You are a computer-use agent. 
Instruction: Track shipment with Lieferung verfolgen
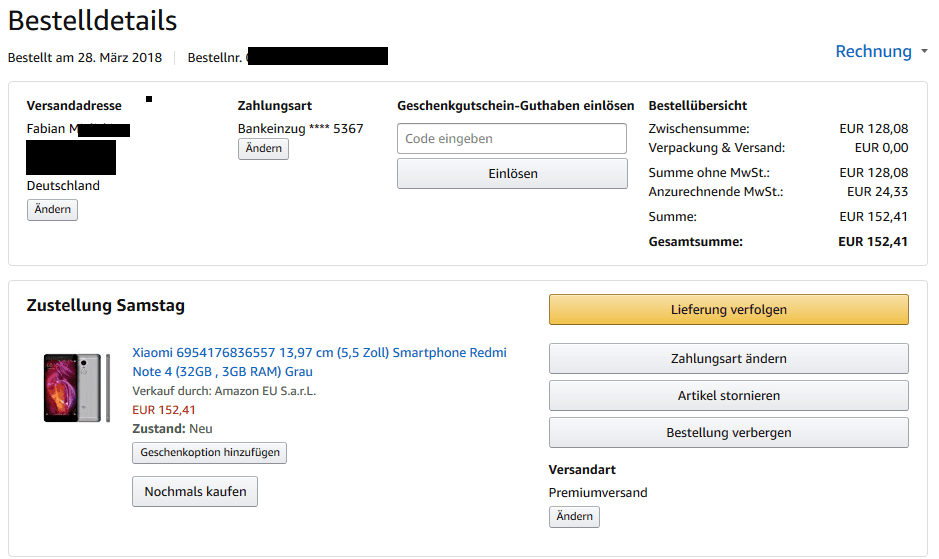(729, 310)
